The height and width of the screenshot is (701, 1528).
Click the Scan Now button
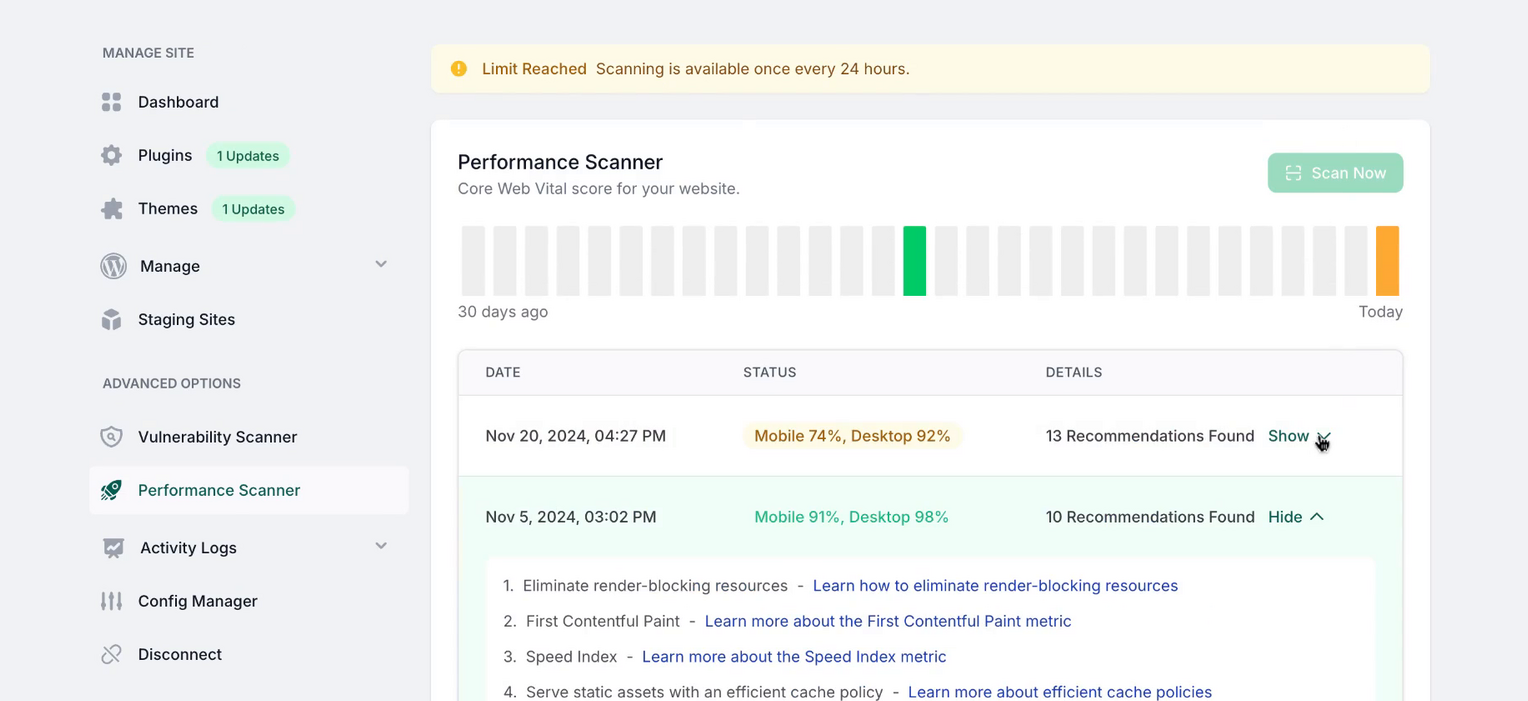[1335, 173]
